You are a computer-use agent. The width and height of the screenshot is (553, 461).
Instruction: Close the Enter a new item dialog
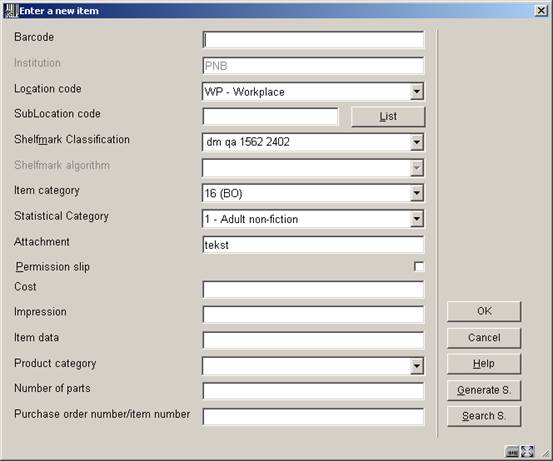click(541, 11)
